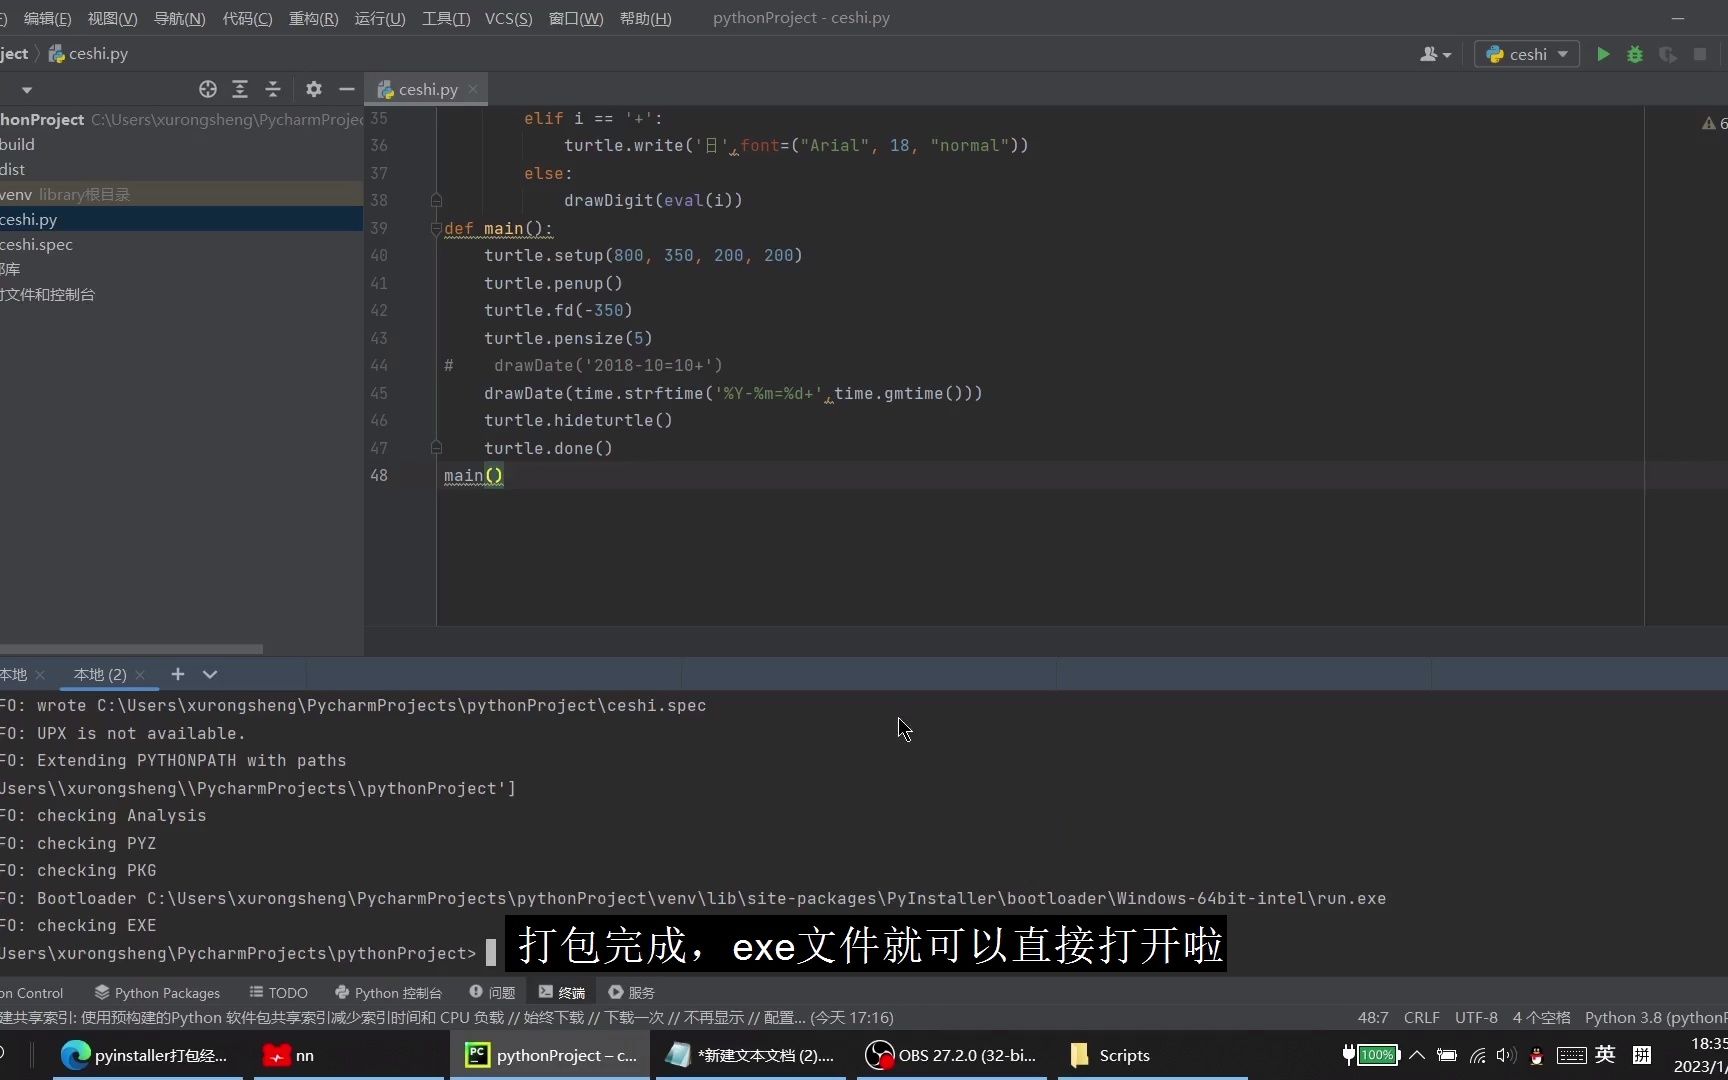
Task: Expand all items in the project tree
Action: [x=240, y=89]
